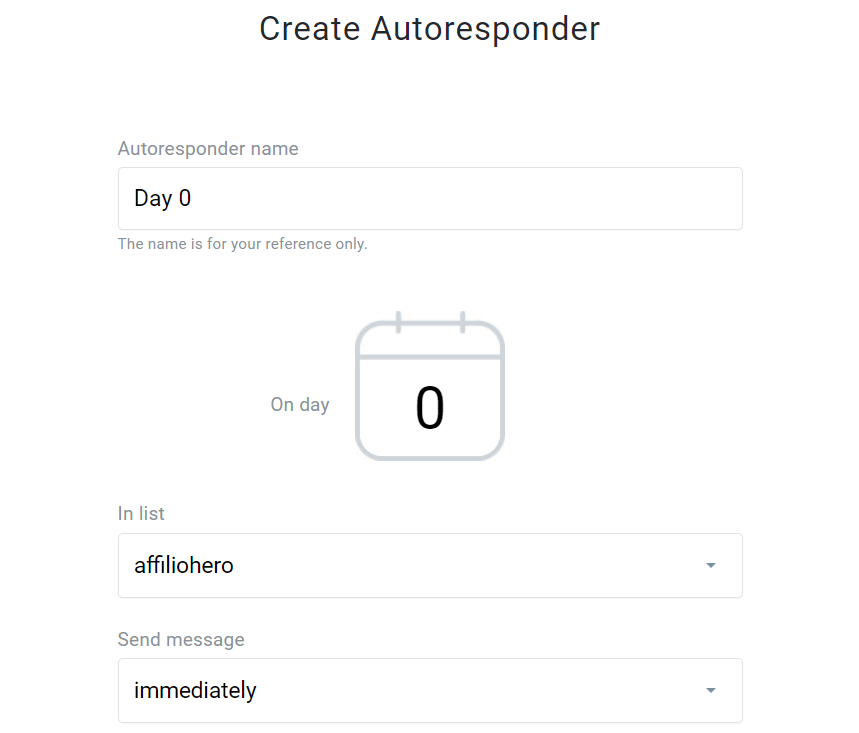
Task: Click the Send message label
Action: [181, 639]
